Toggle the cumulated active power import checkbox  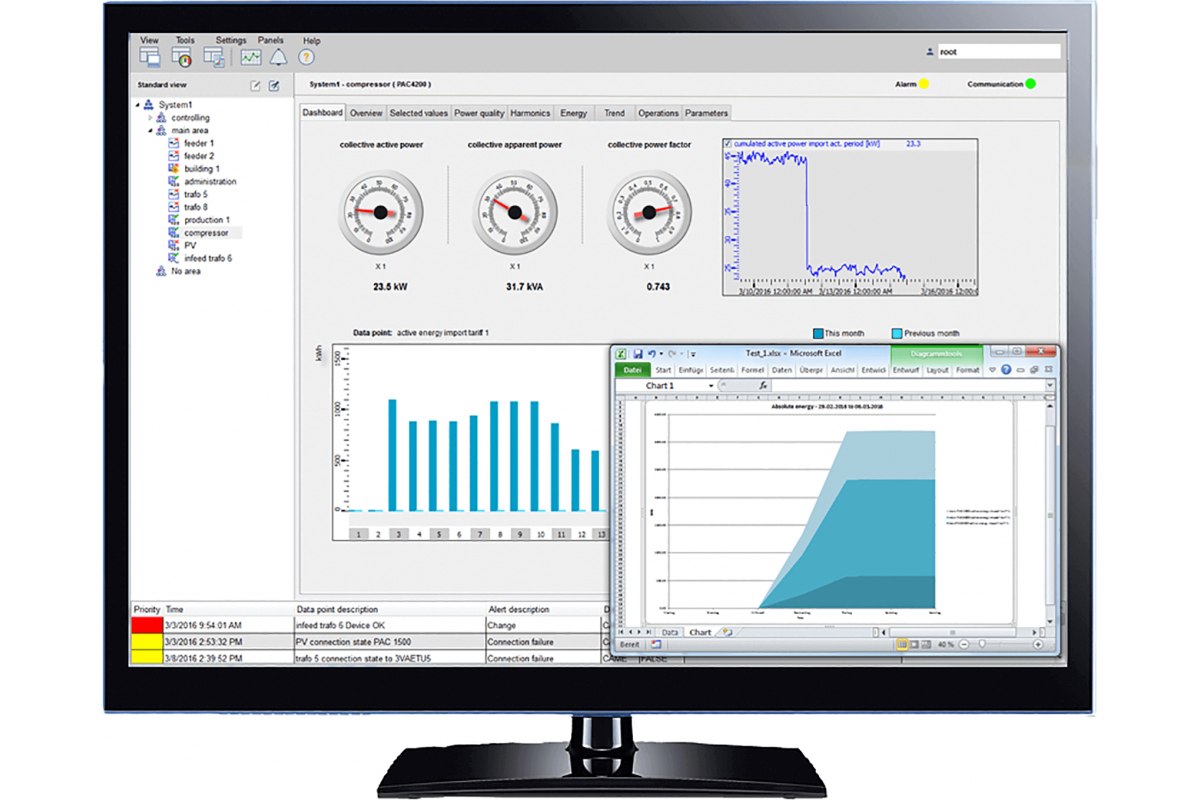(727, 144)
